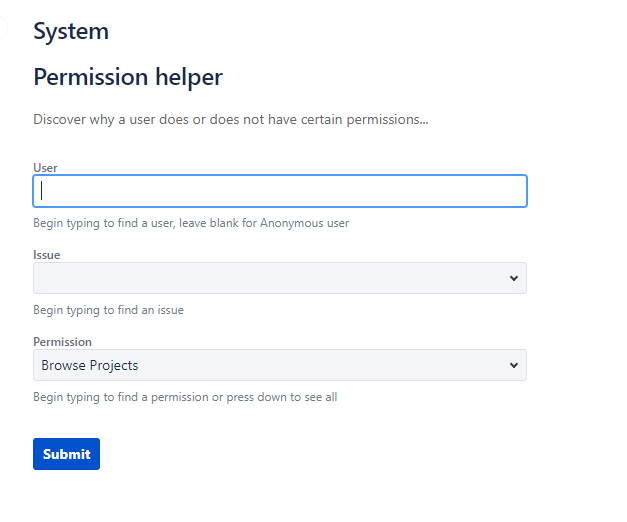The width and height of the screenshot is (627, 522).
Task: Click the partial circle icon beside System
Action: [x=3, y=29]
